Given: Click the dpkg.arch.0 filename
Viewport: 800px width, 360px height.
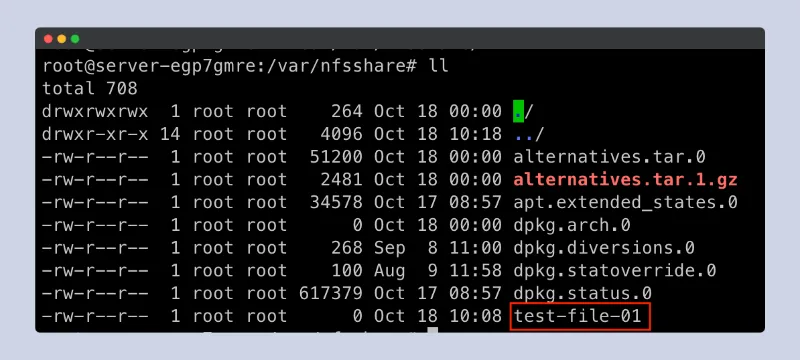Looking at the screenshot, I should click(572, 225).
